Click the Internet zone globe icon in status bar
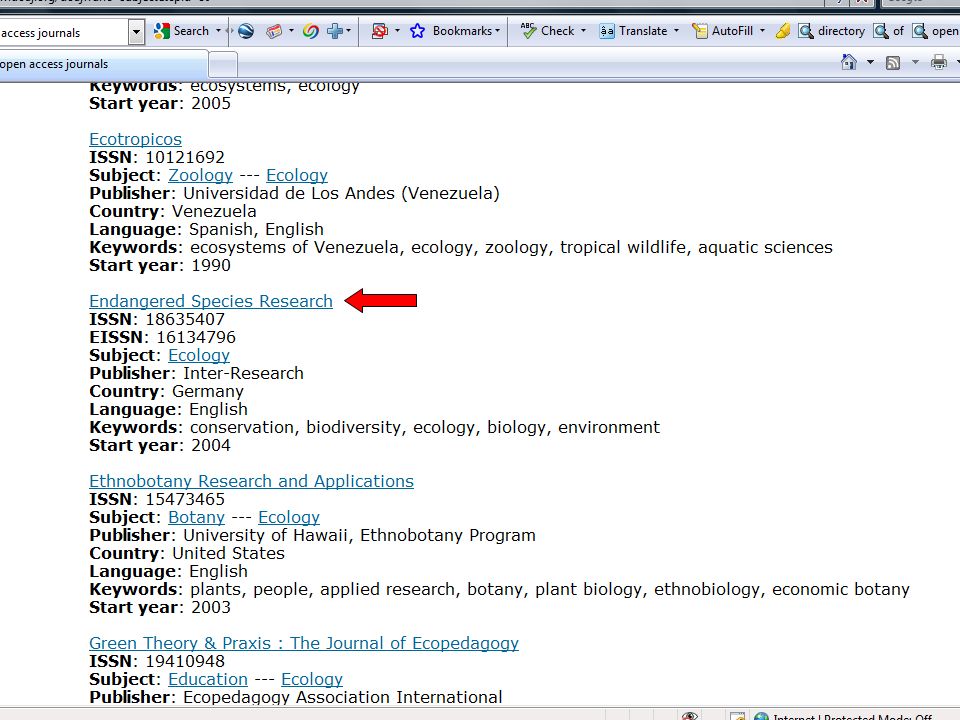The height and width of the screenshot is (720, 960). [761, 716]
